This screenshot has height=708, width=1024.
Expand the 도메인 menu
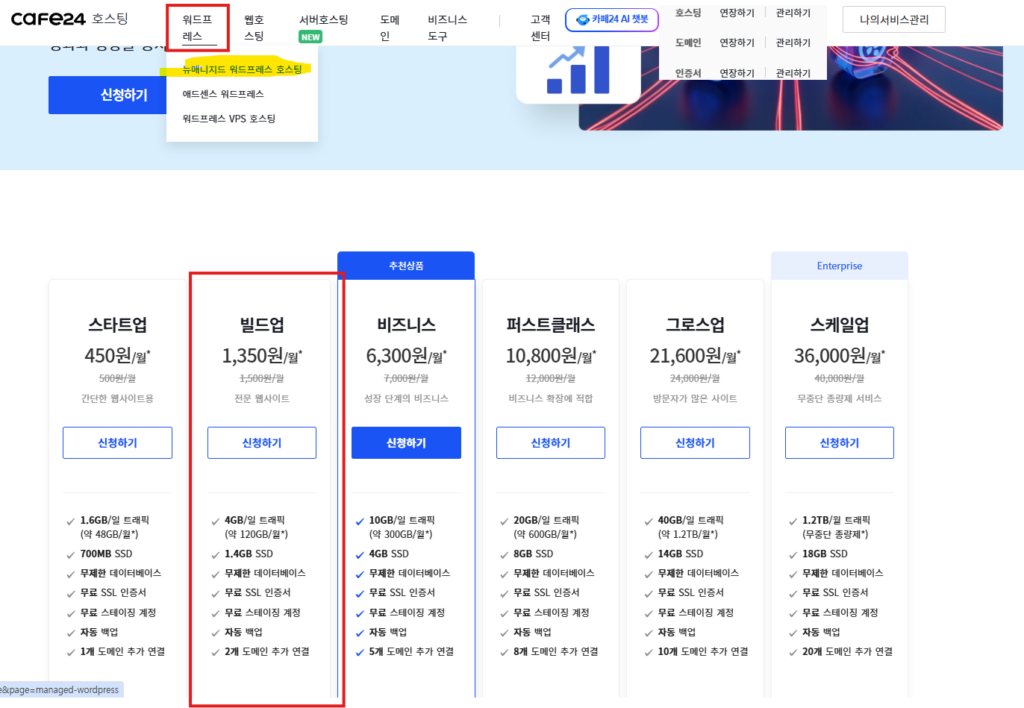pyautogui.click(x=390, y=27)
